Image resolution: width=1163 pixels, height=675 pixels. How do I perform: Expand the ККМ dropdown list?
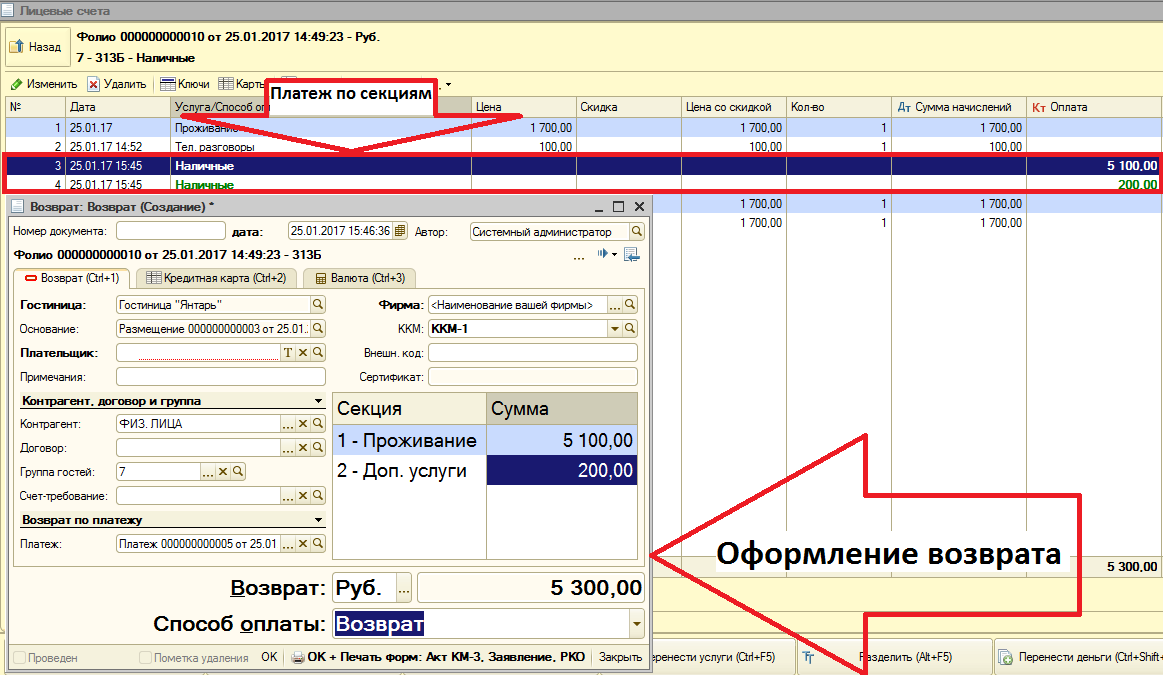[x=615, y=329]
